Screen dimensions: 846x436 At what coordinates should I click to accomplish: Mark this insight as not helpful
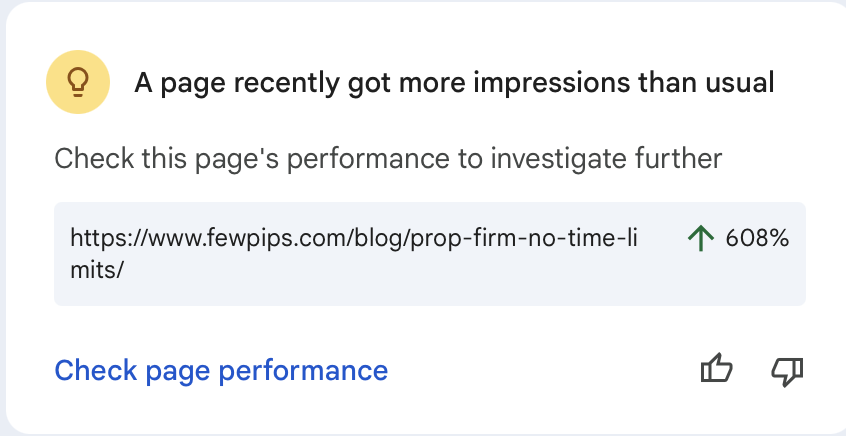pyautogui.click(x=787, y=371)
